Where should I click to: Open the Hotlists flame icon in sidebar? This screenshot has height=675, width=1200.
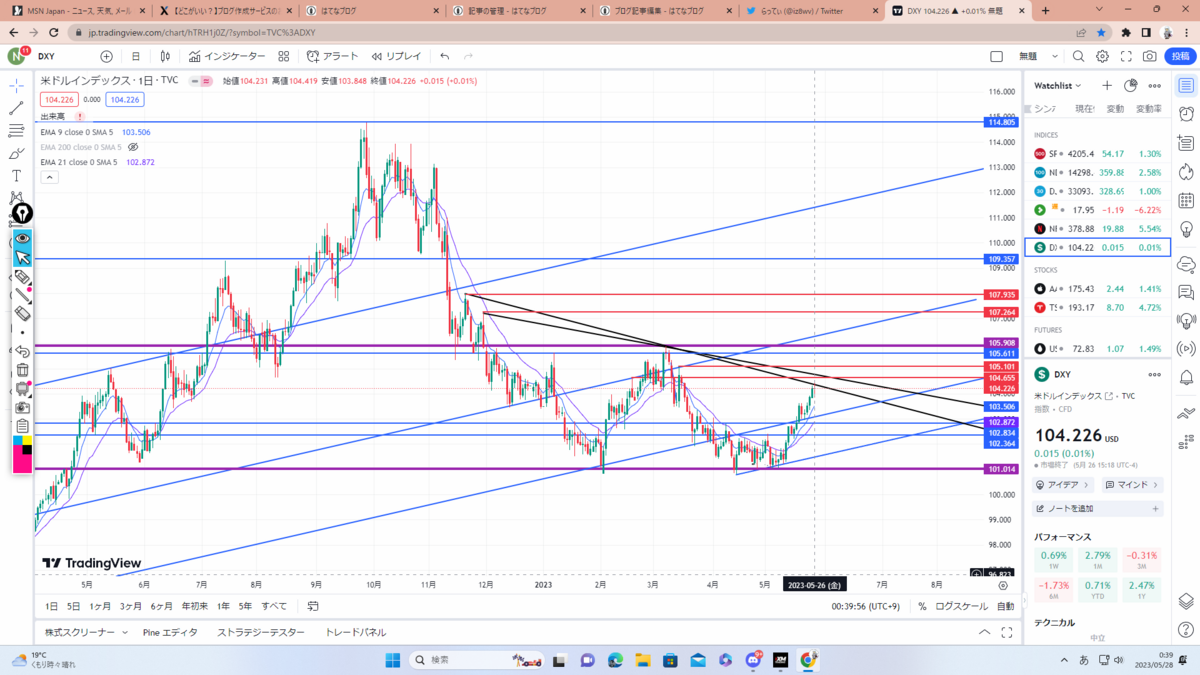(1186, 171)
